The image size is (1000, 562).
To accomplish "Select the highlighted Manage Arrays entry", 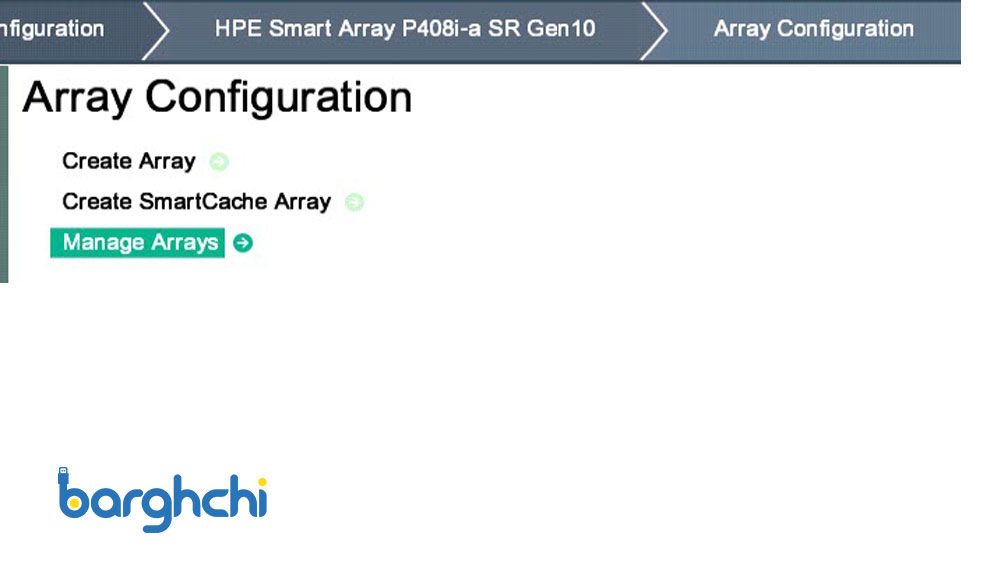I will coord(139,243).
